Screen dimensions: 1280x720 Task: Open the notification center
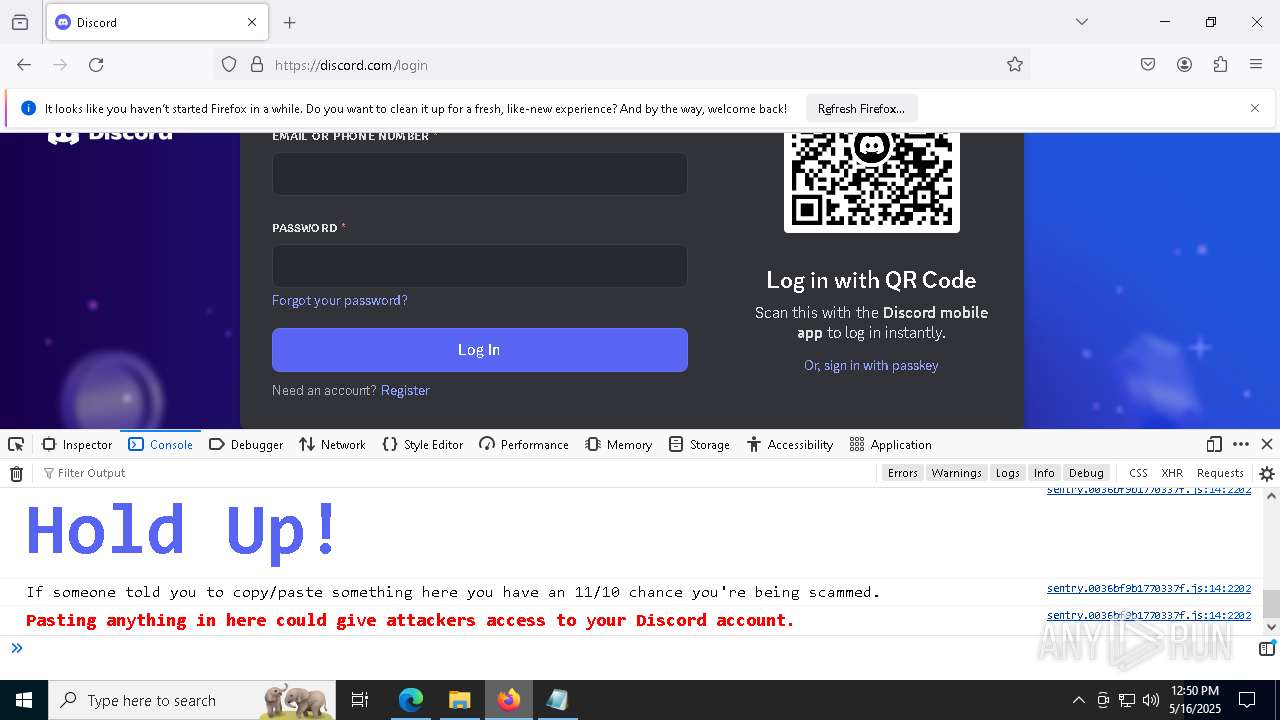(x=1247, y=700)
